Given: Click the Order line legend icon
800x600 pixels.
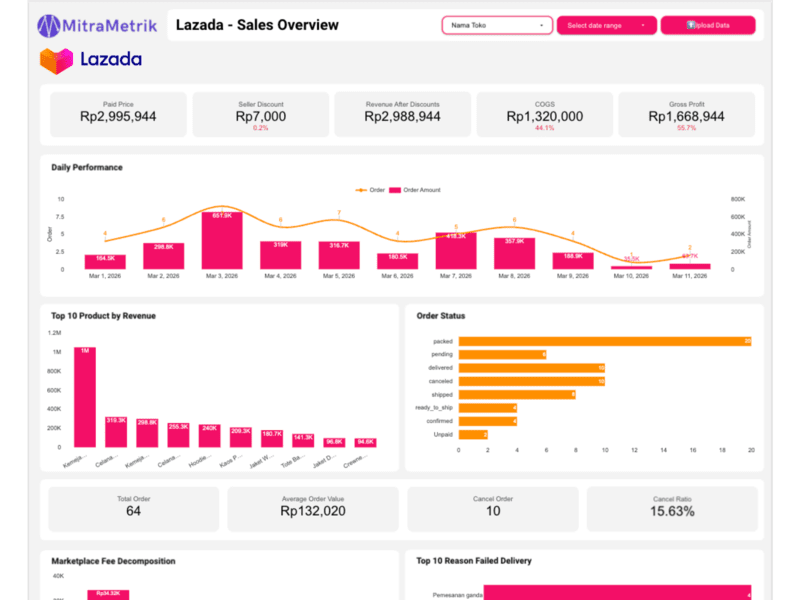Looking at the screenshot, I should [362, 190].
